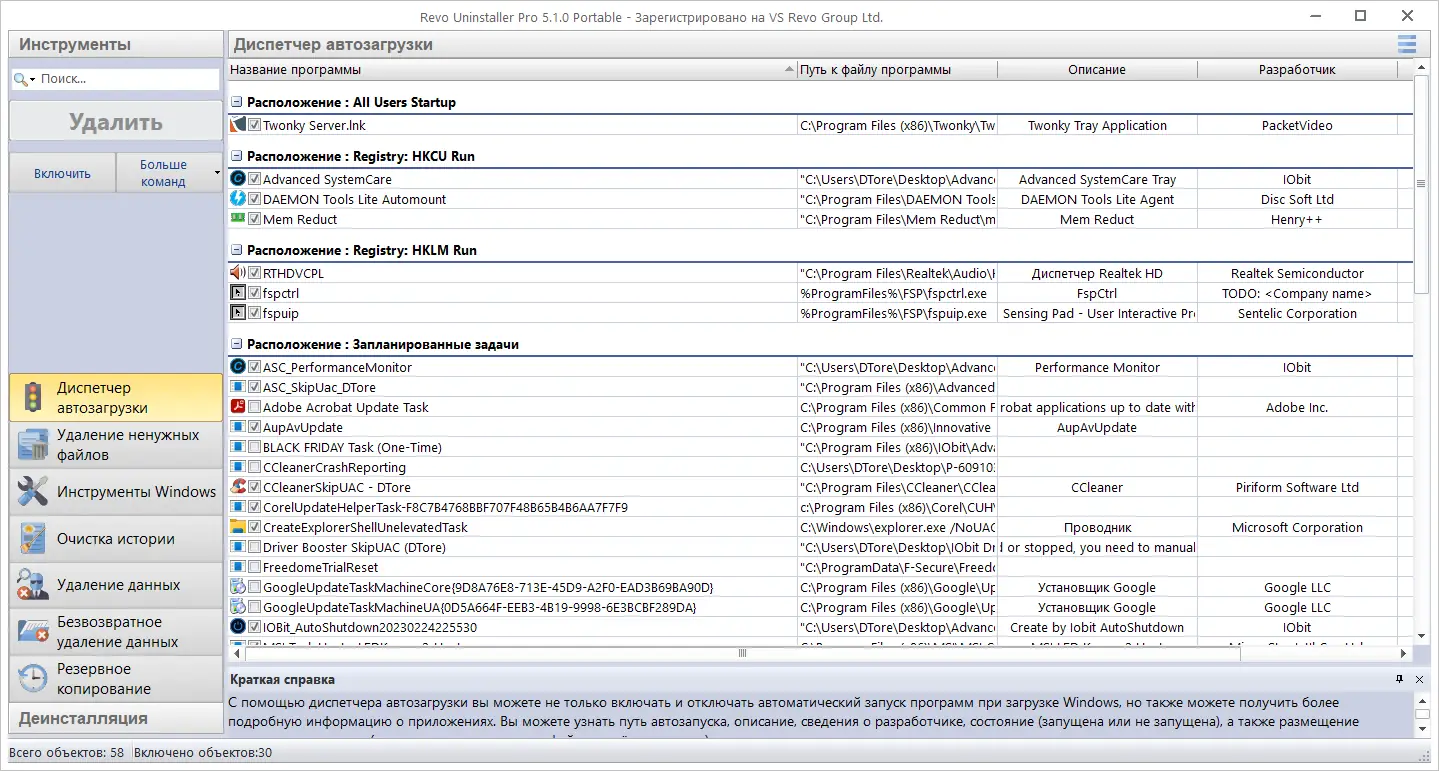The width and height of the screenshot is (1439, 771).
Task: Click the Driver Booster SkipUAC row icon
Action: (x=238, y=547)
